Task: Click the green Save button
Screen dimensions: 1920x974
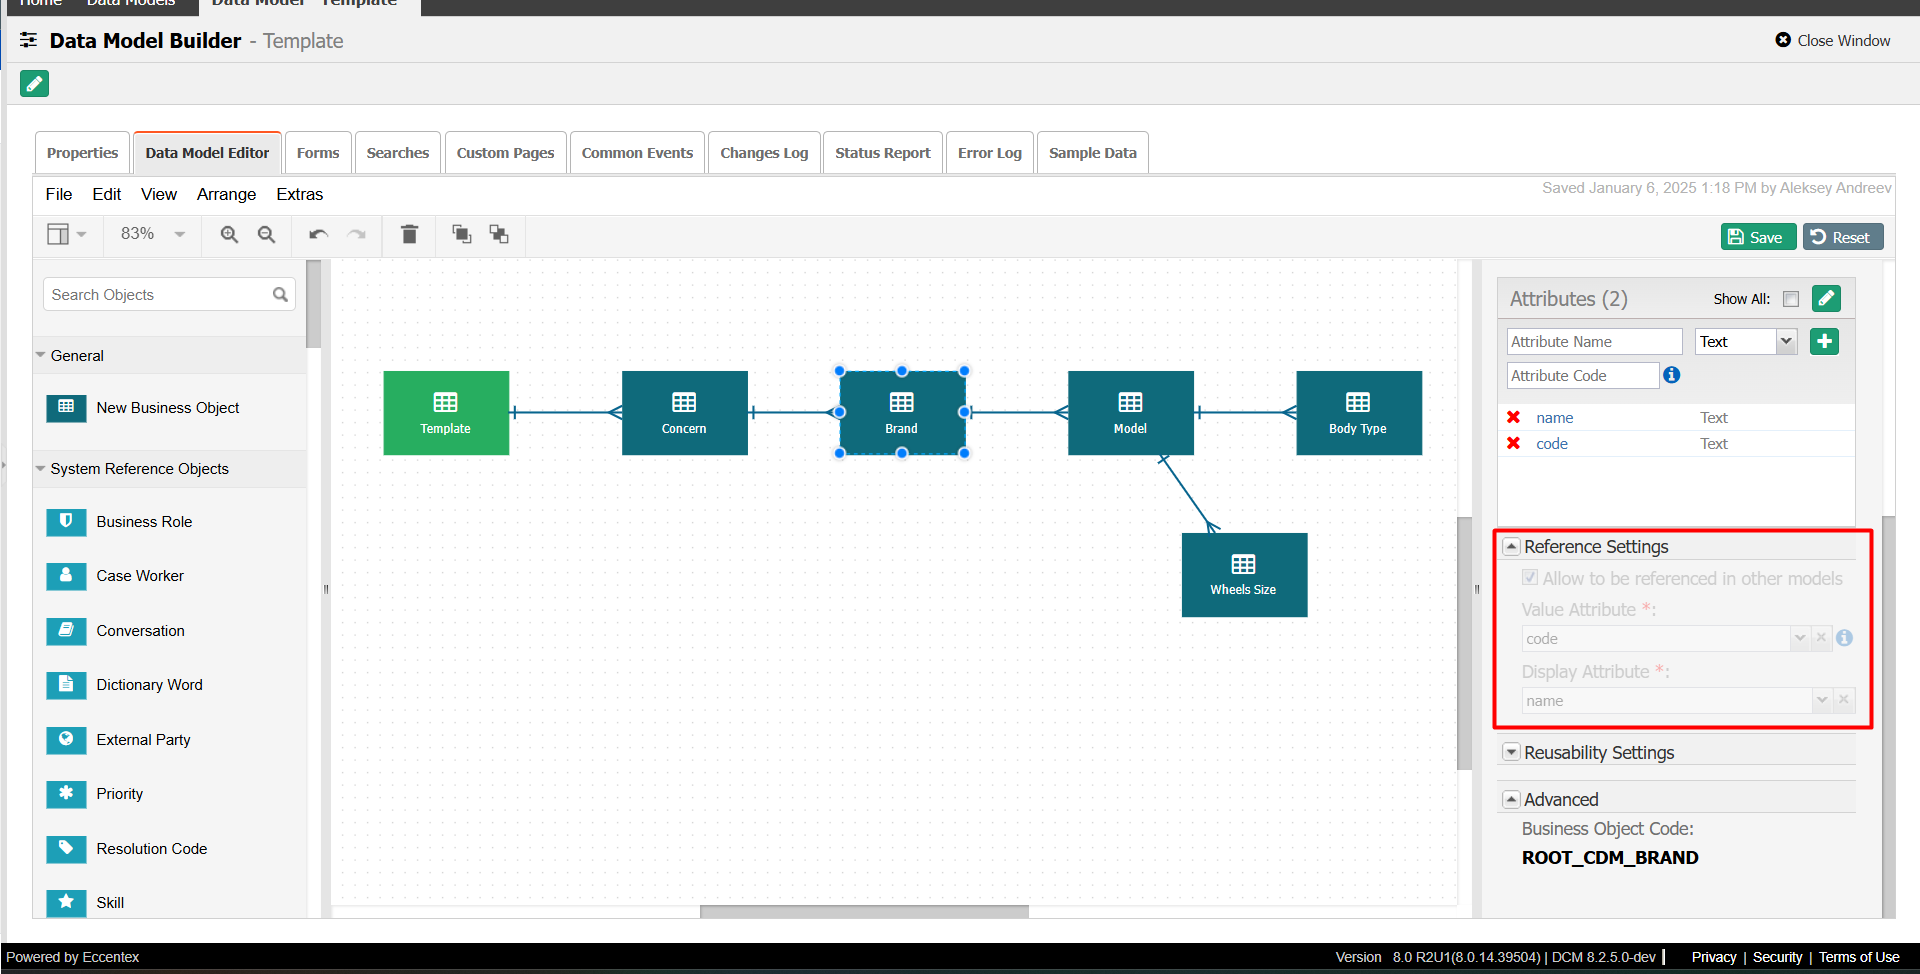Action: click(1758, 237)
